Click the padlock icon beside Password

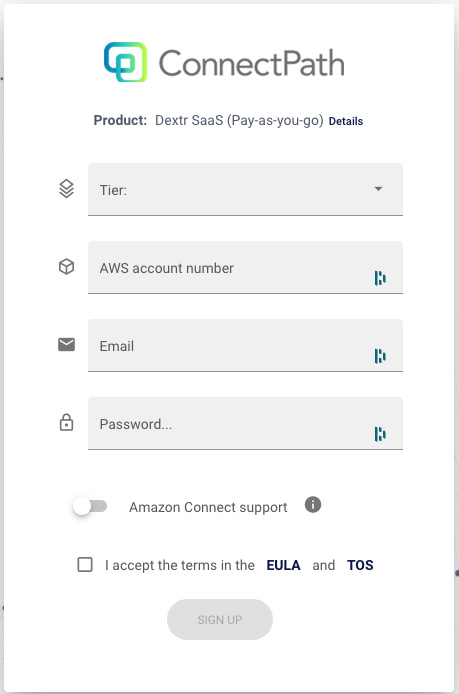tap(66, 422)
